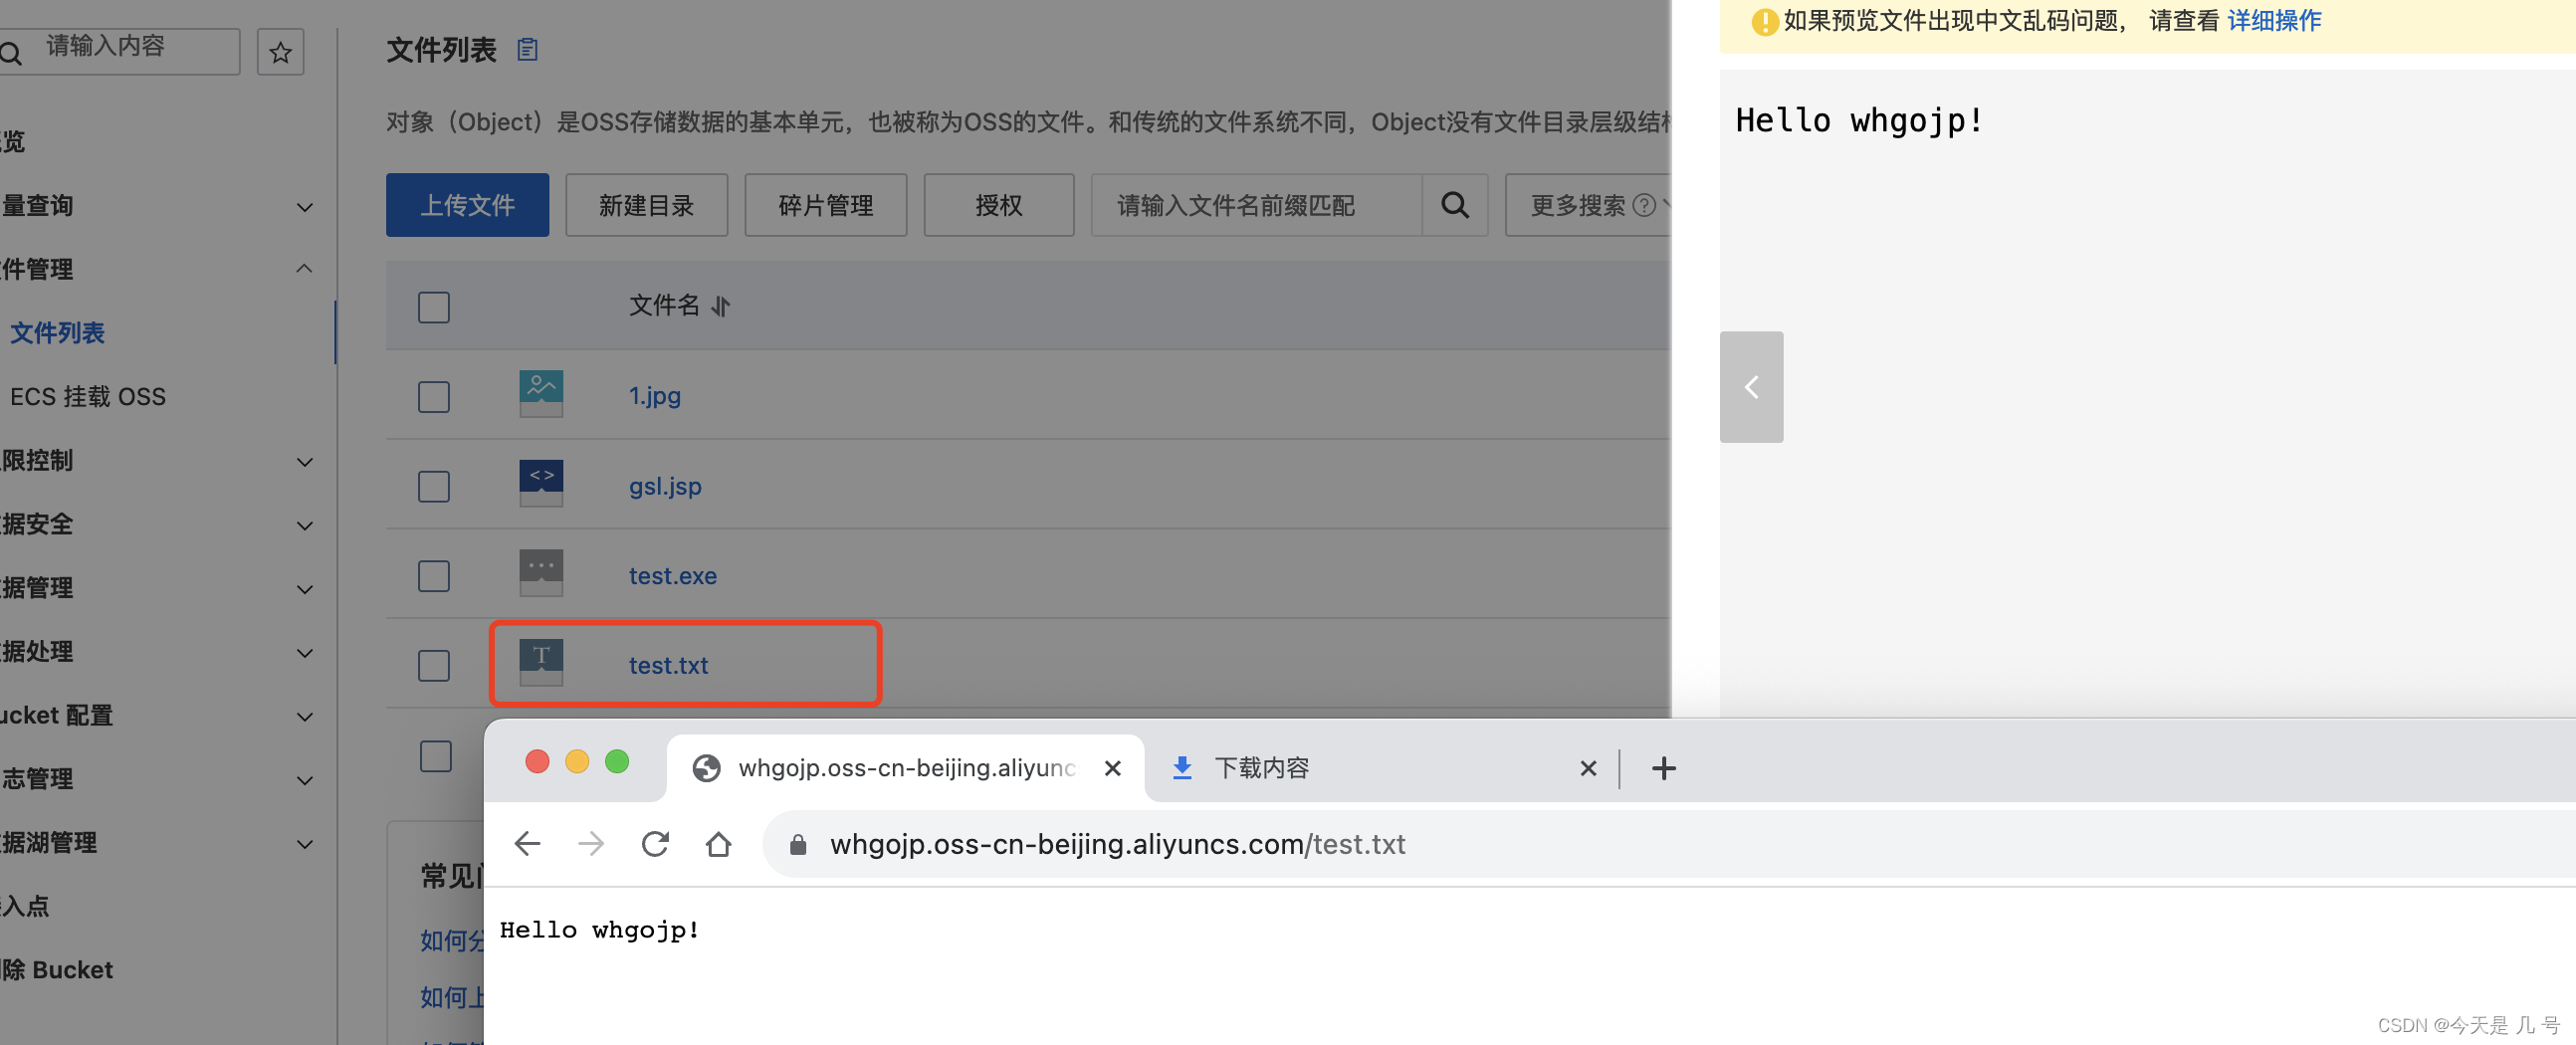2576x1045 pixels.
Task: Close the 下载内容 tab
Action: coord(1588,768)
